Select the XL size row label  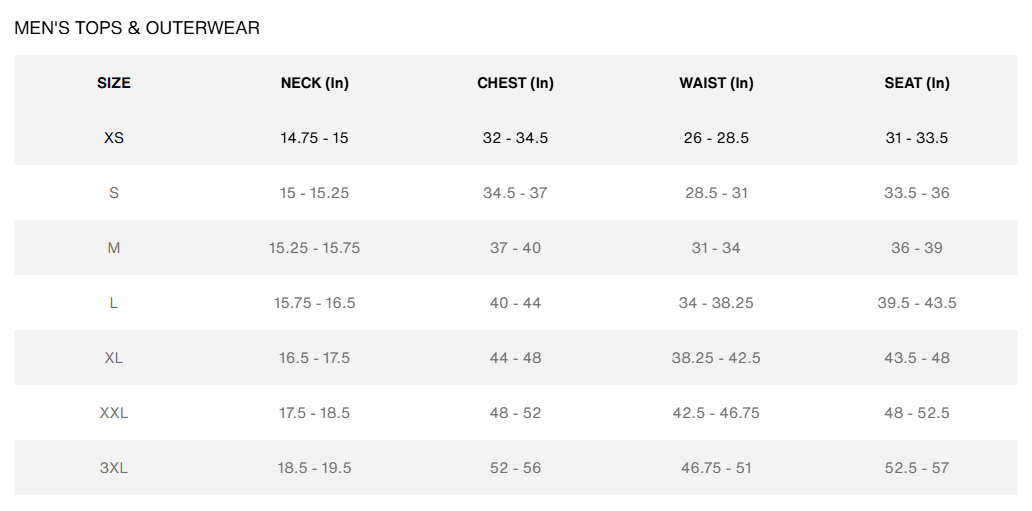(114, 358)
